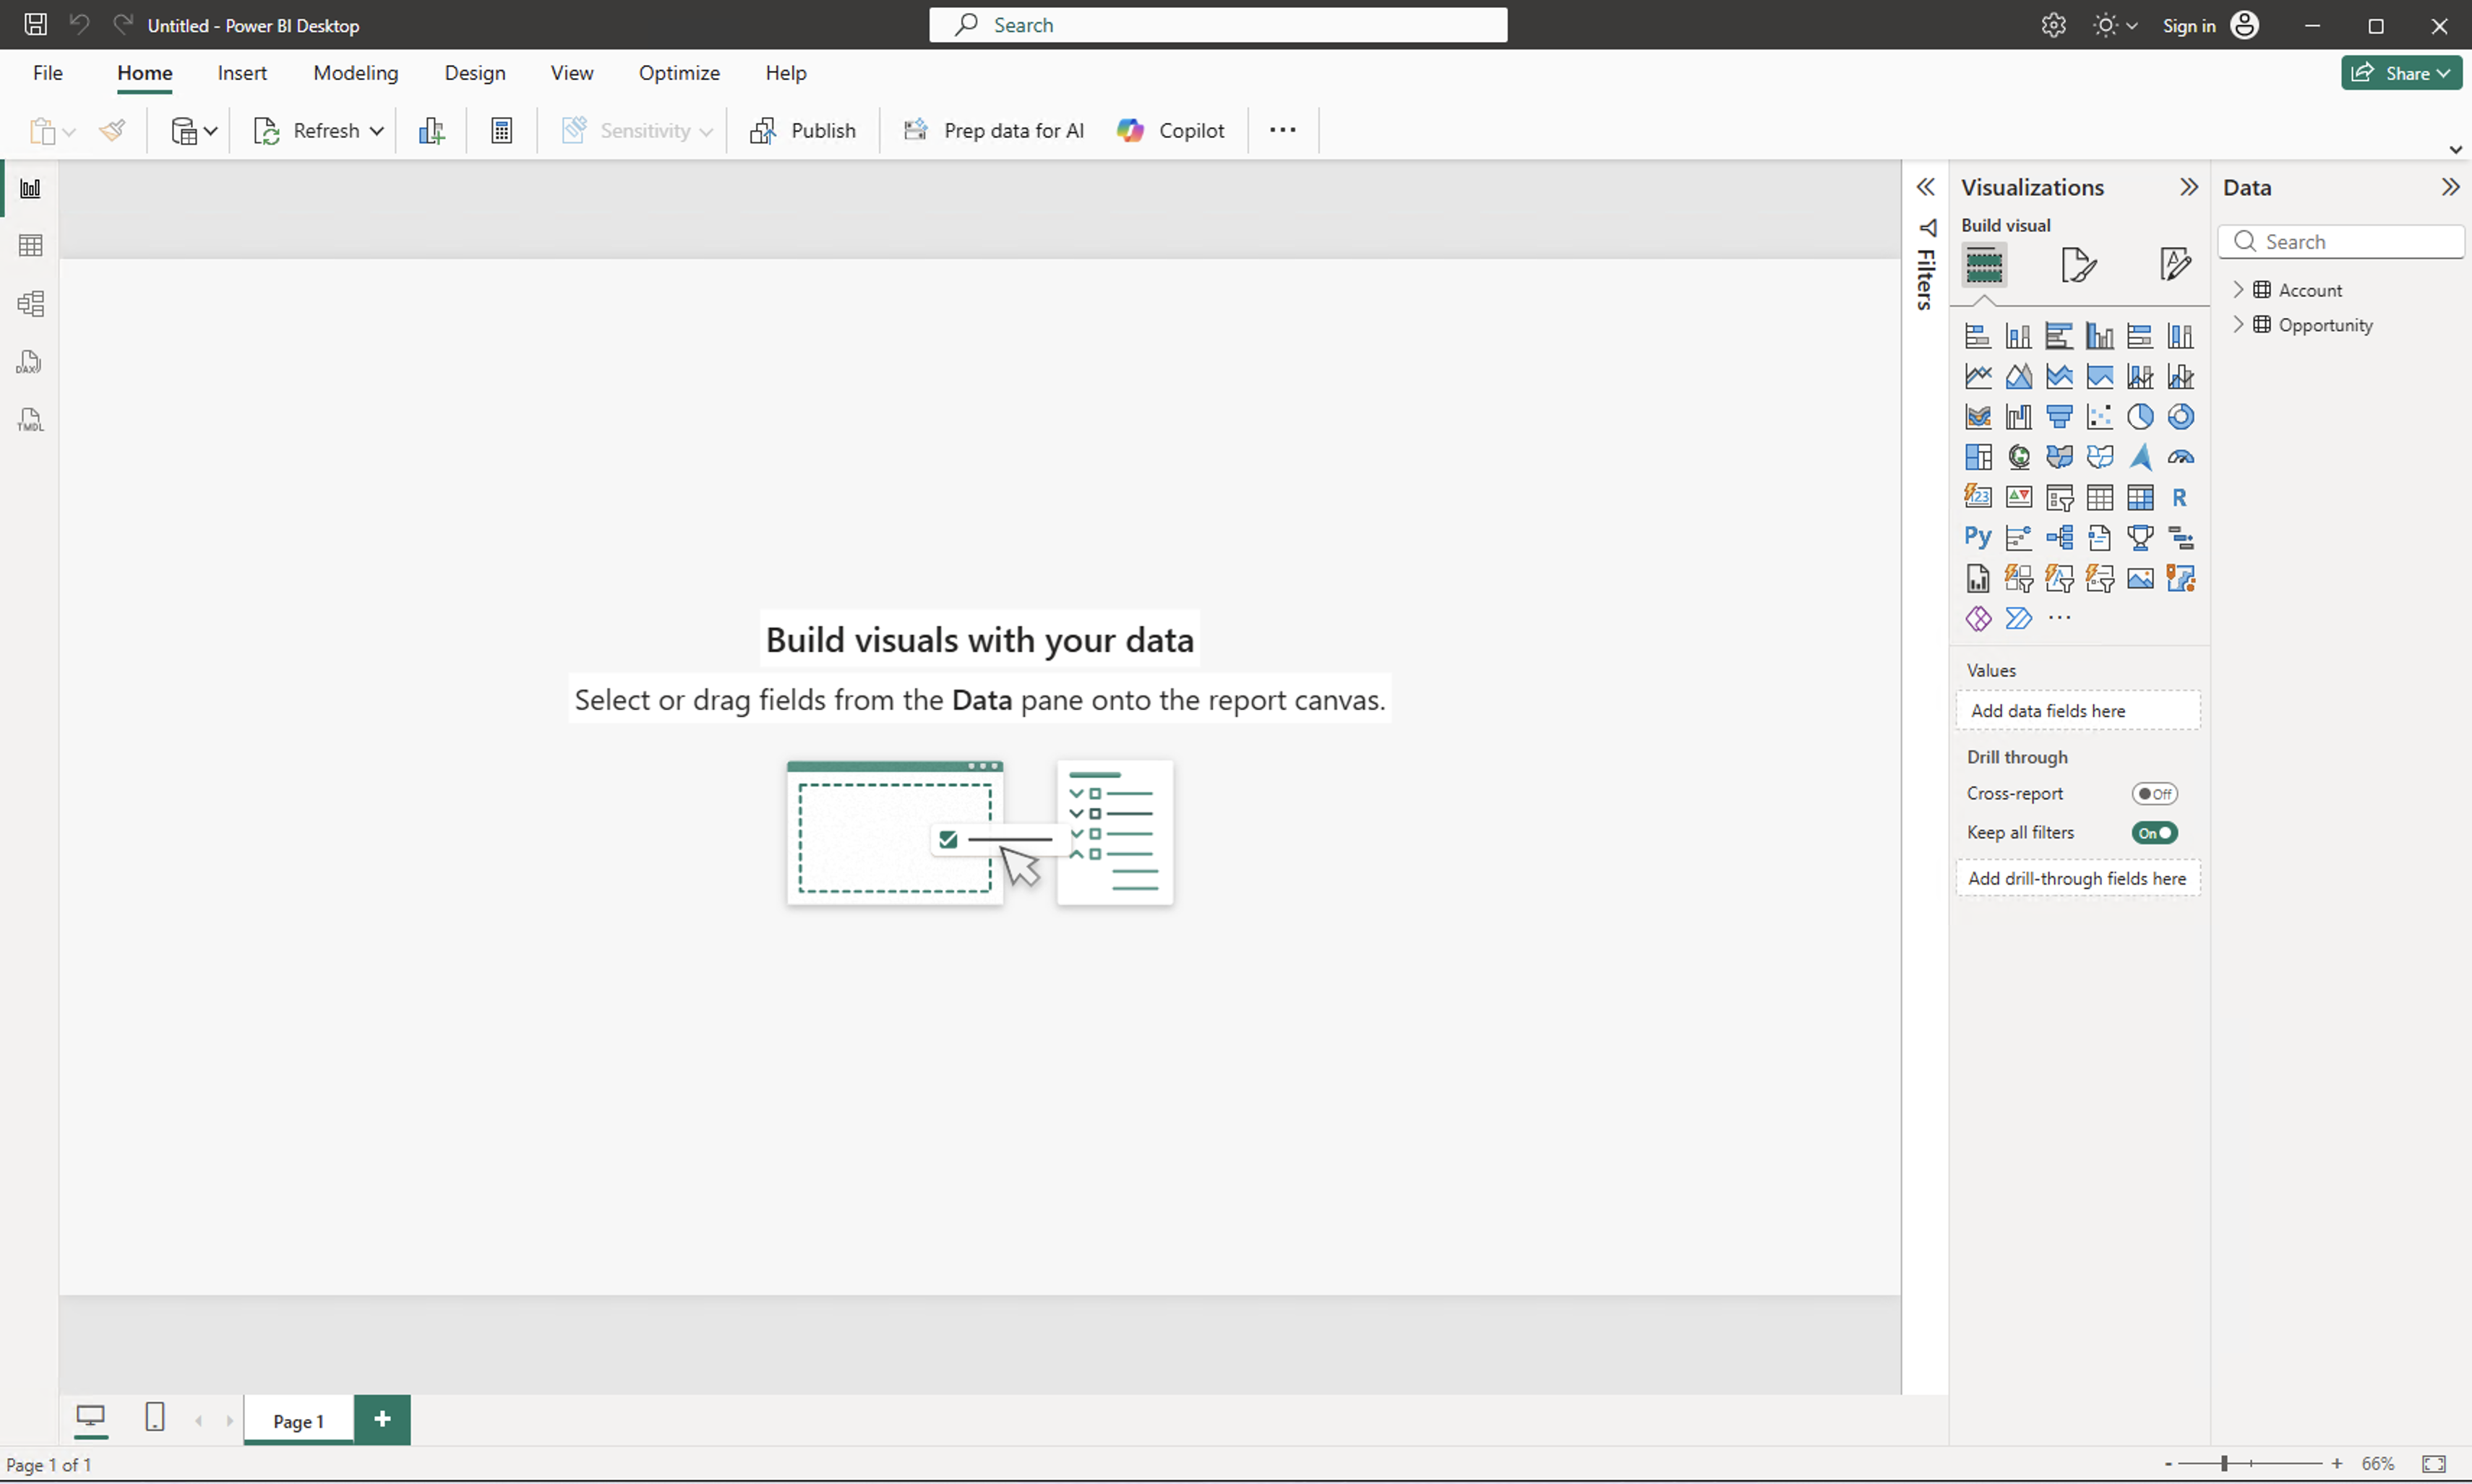Open the theme mode dropdown
Image resolution: width=2472 pixels, height=1484 pixels.
(2115, 25)
